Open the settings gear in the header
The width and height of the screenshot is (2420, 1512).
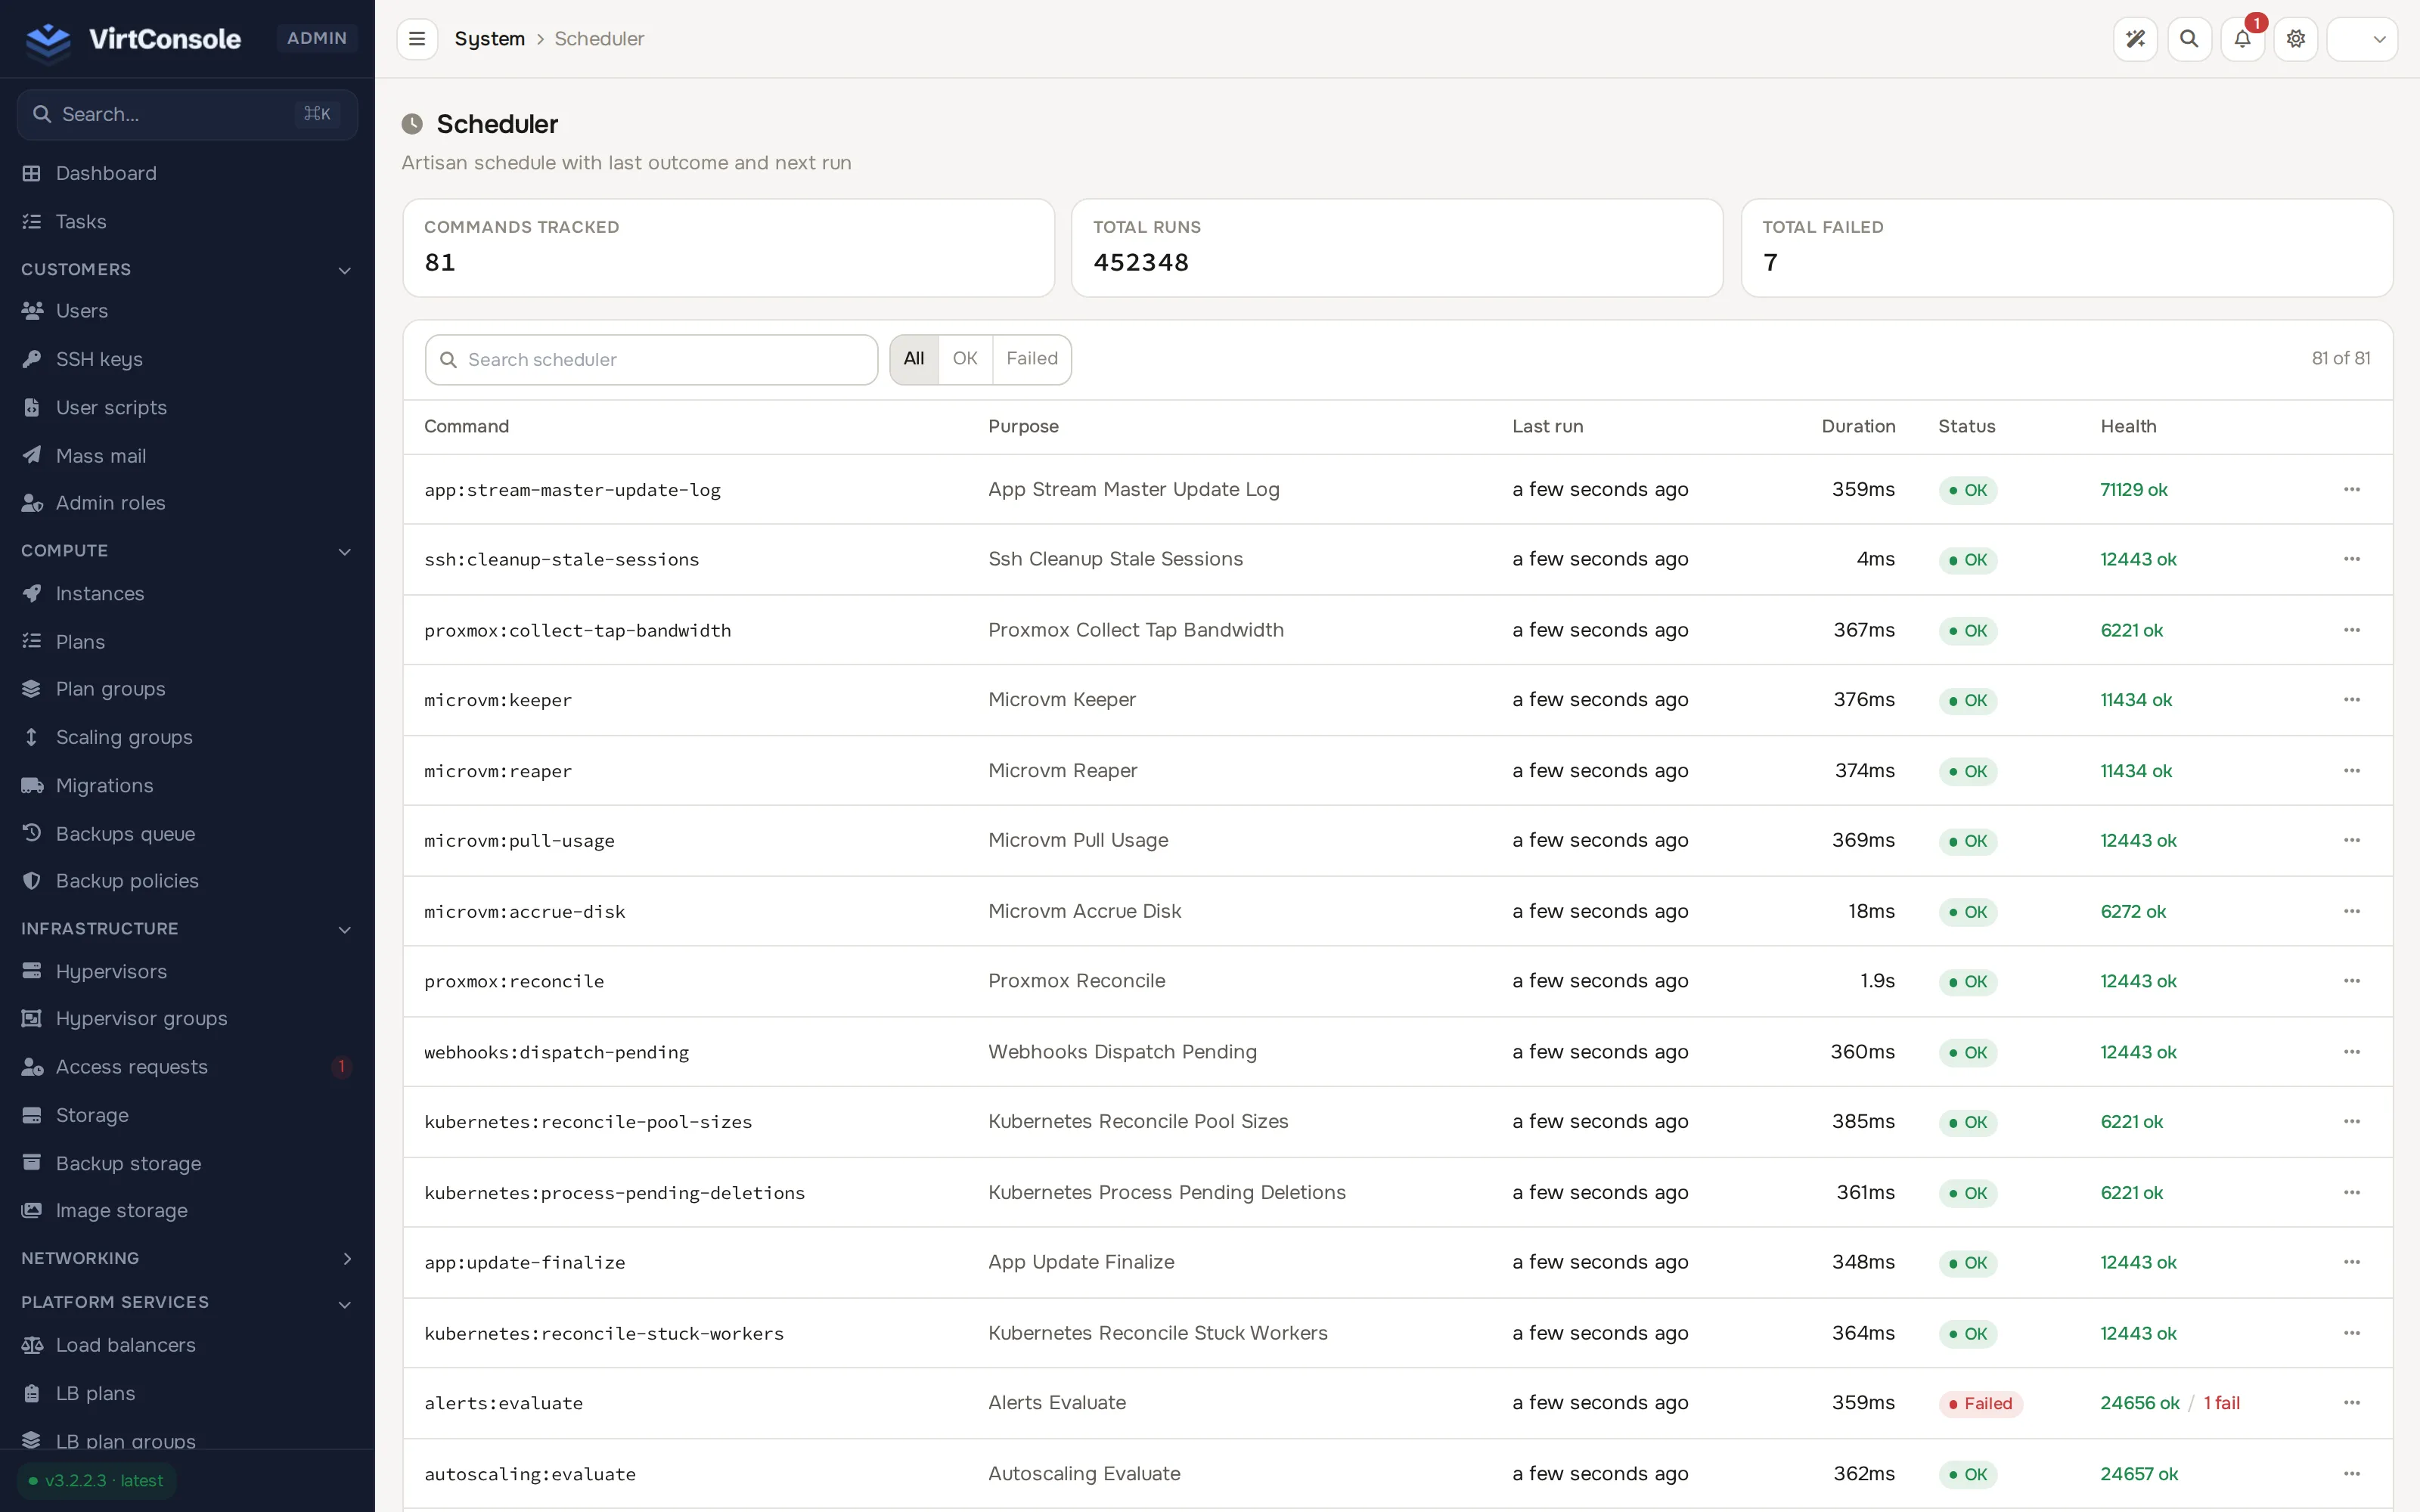(x=2296, y=39)
